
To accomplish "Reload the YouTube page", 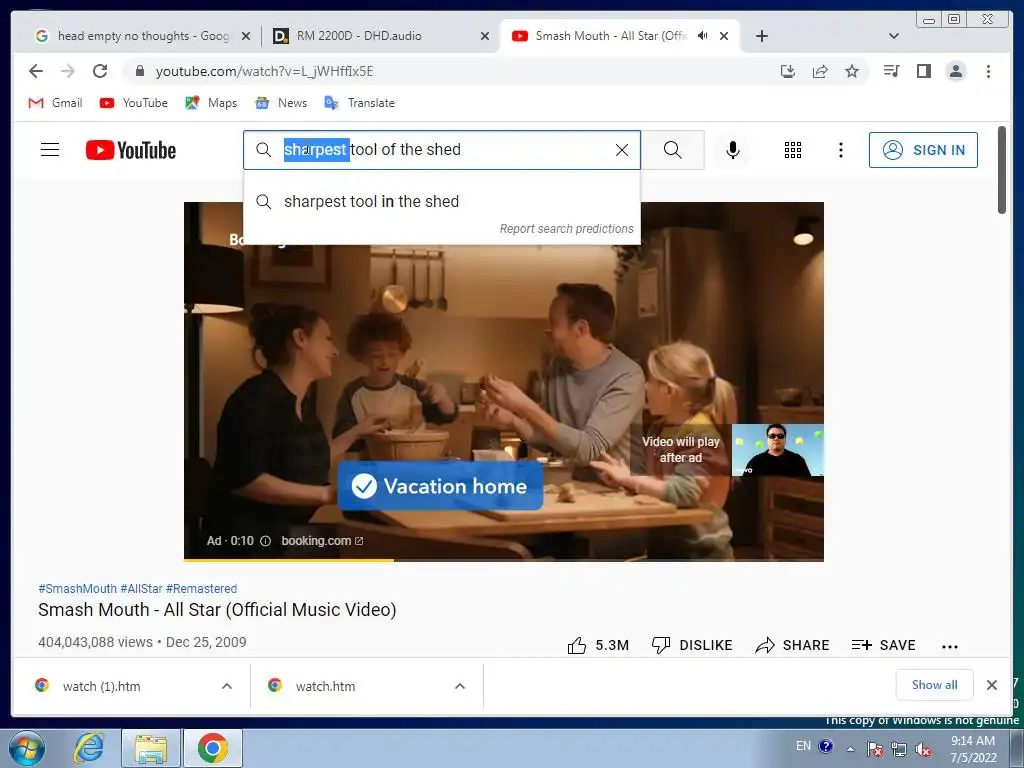I will 100,71.
